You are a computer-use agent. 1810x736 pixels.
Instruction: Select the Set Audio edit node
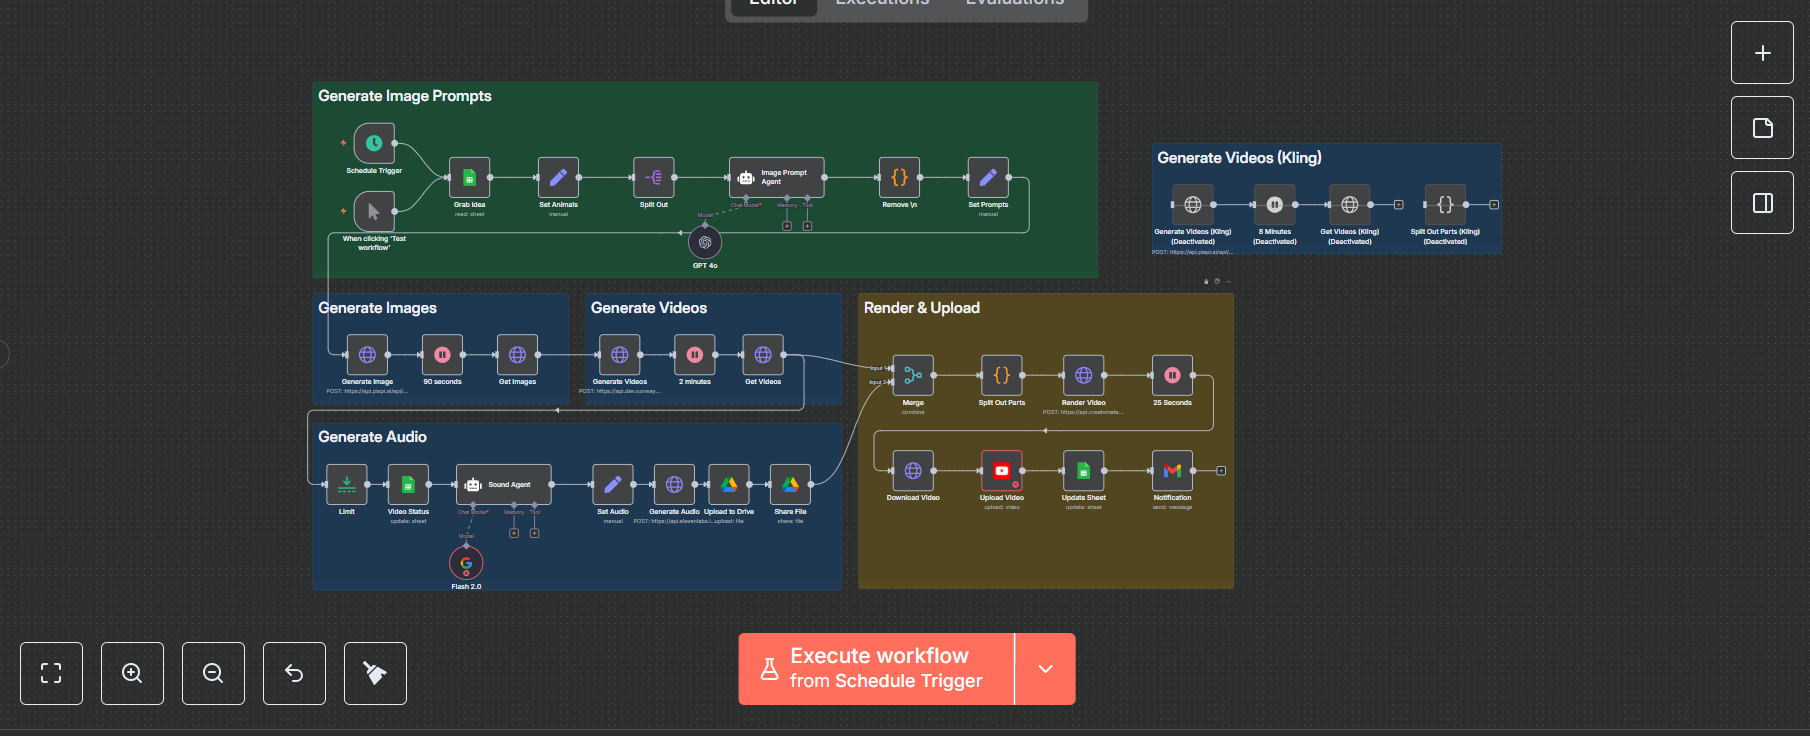613,484
